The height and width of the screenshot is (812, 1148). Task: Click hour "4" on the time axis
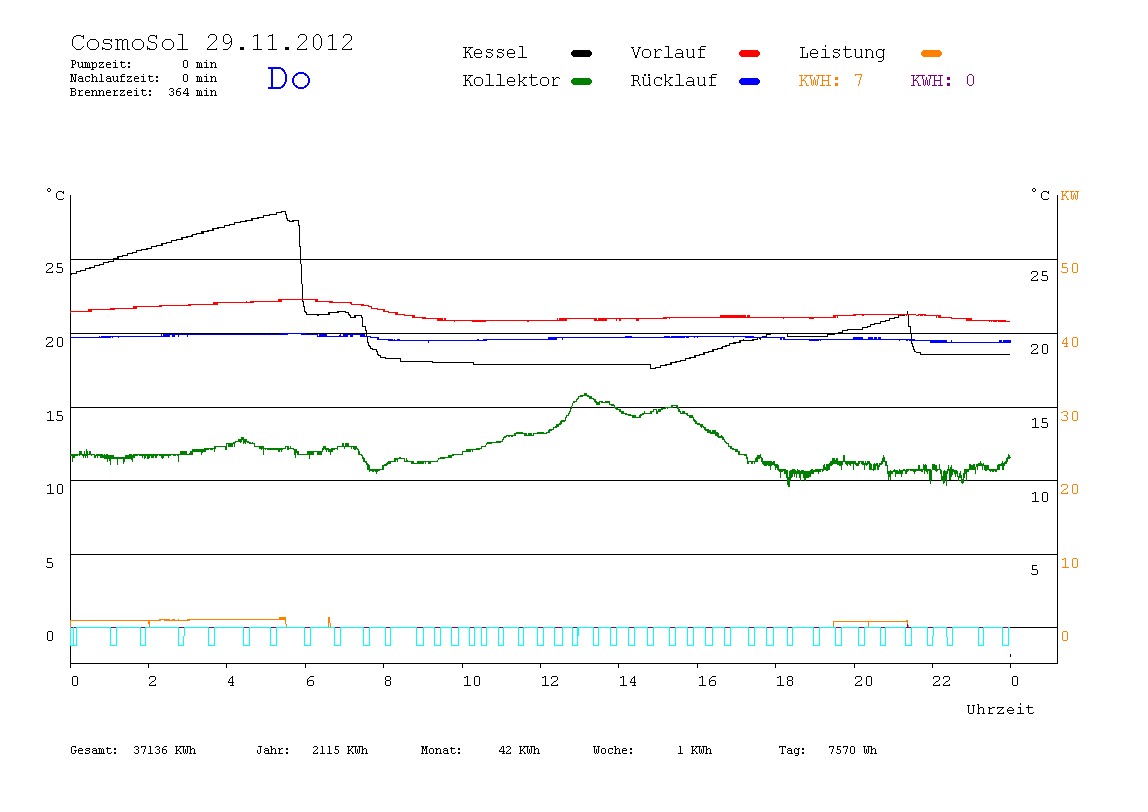coord(231,681)
